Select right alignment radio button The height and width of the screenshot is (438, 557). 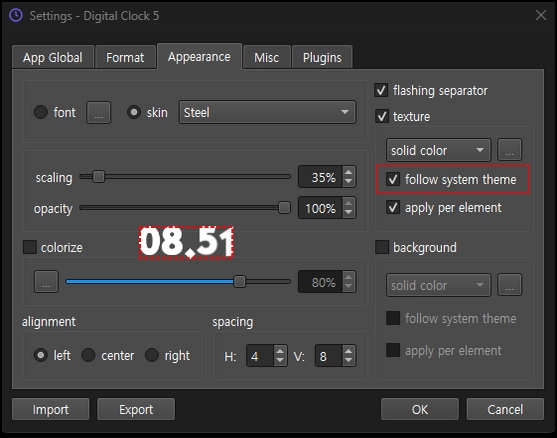[x=152, y=355]
